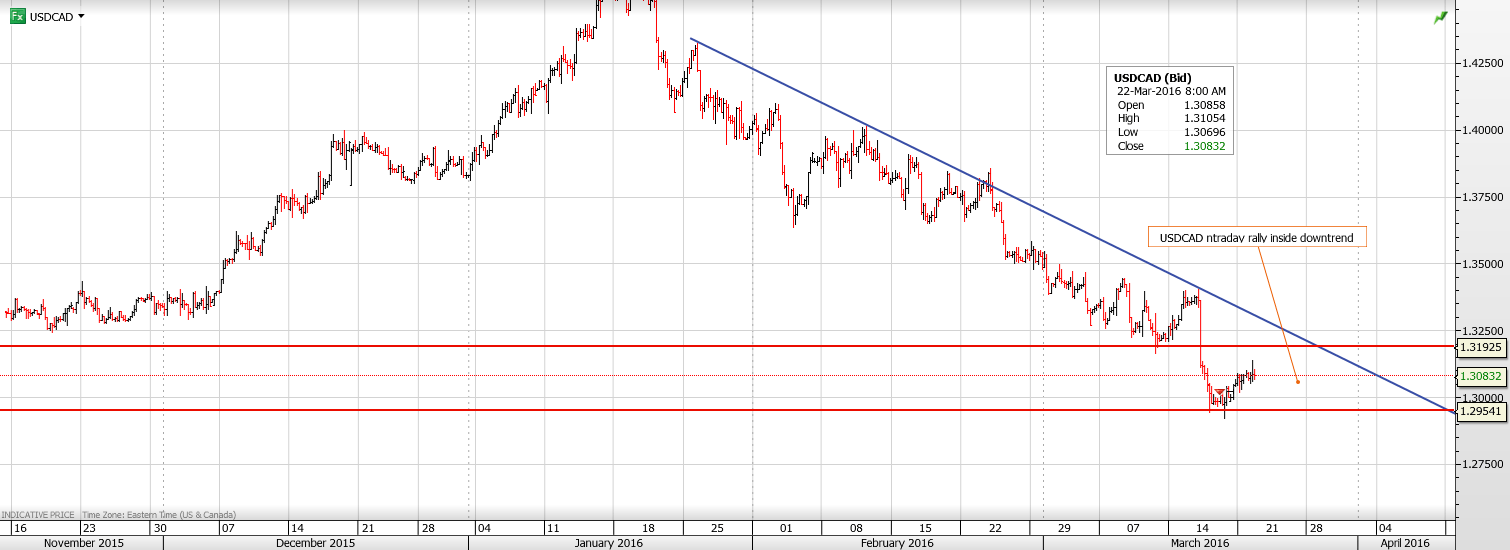The width and height of the screenshot is (1510, 550).
Task: Open the USDCAD symbol dropdown arrow
Action: 81,17
